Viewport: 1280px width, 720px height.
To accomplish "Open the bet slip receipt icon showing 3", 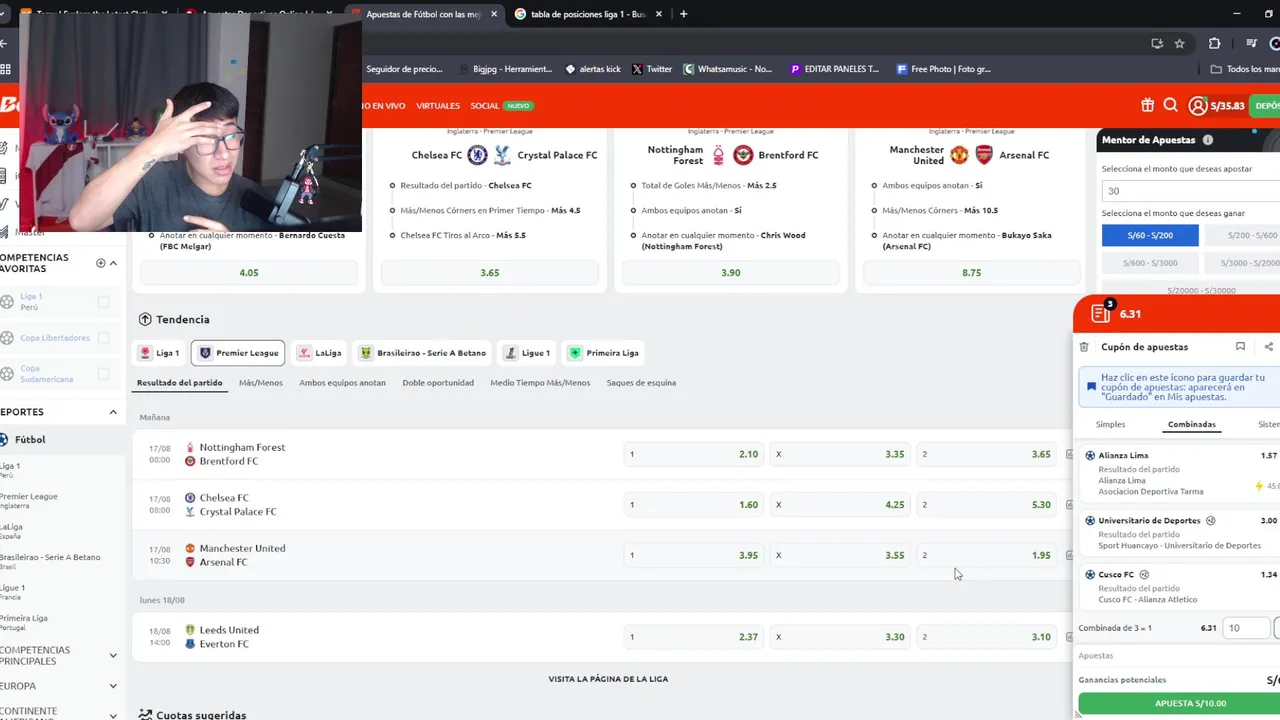I will coord(1102,313).
